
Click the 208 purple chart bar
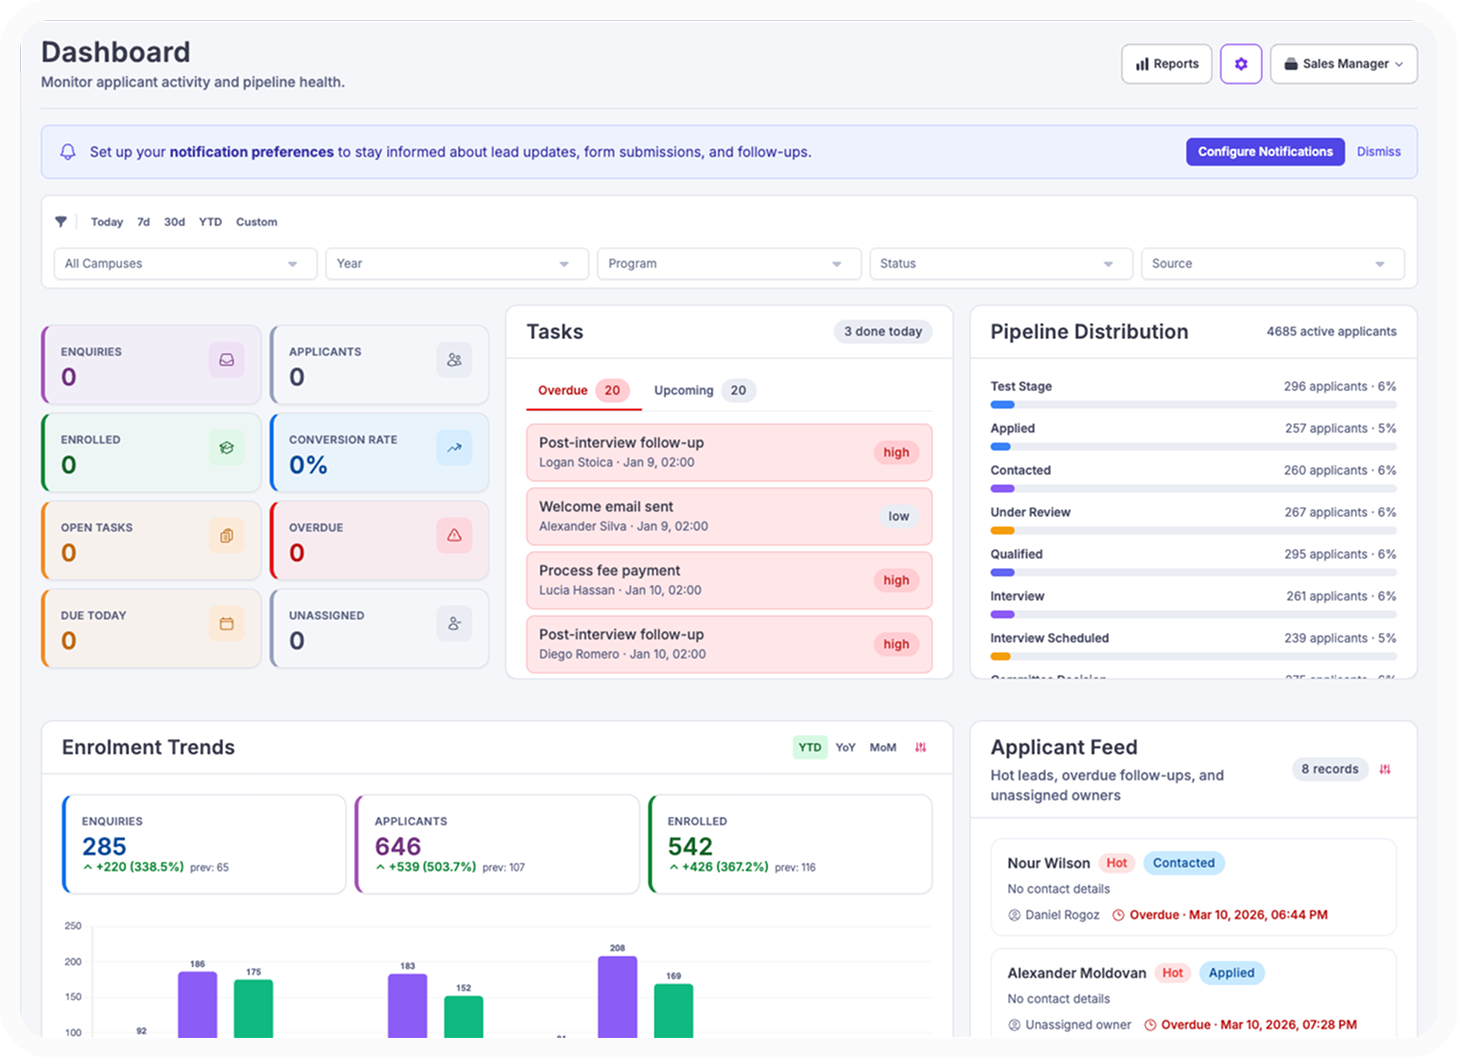coord(617,997)
